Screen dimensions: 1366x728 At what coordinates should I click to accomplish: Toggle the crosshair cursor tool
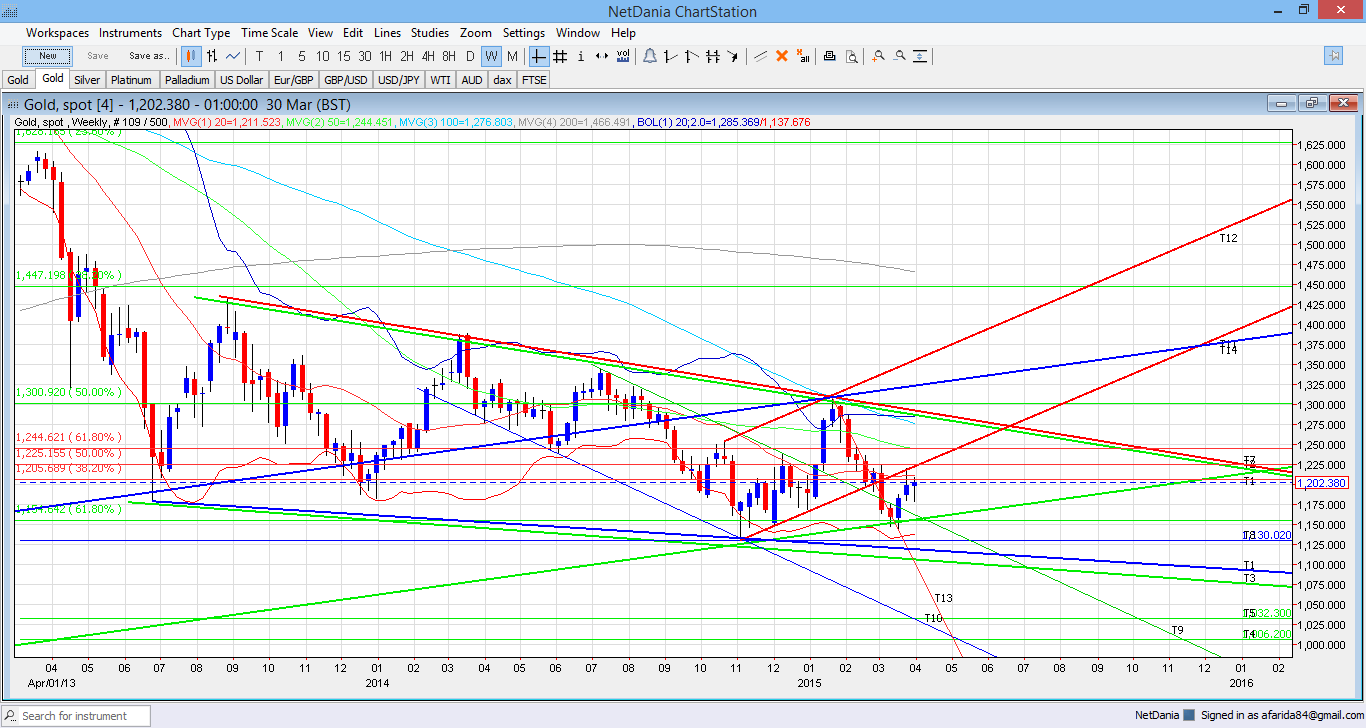pos(539,56)
